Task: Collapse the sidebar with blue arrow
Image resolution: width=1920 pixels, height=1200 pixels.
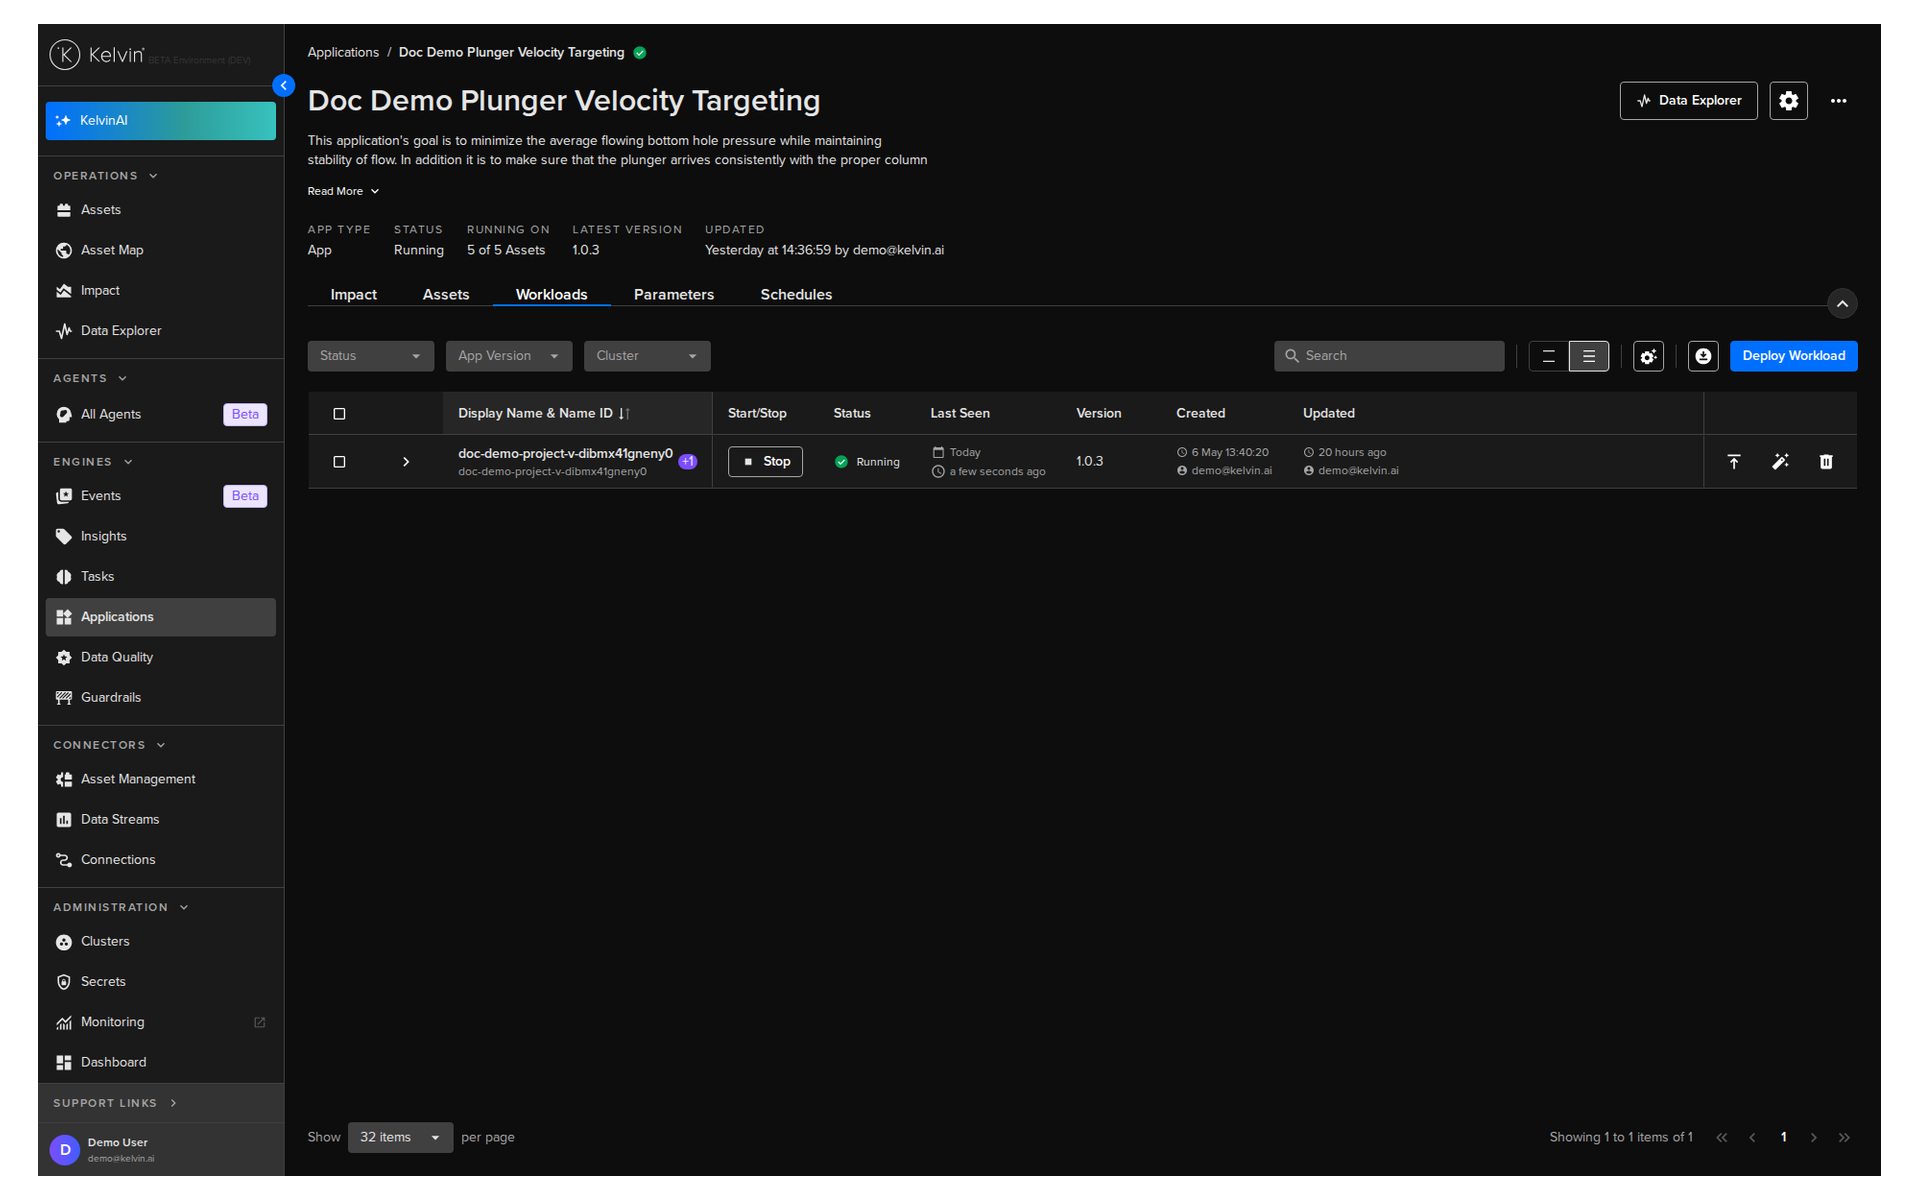Action: tap(284, 86)
